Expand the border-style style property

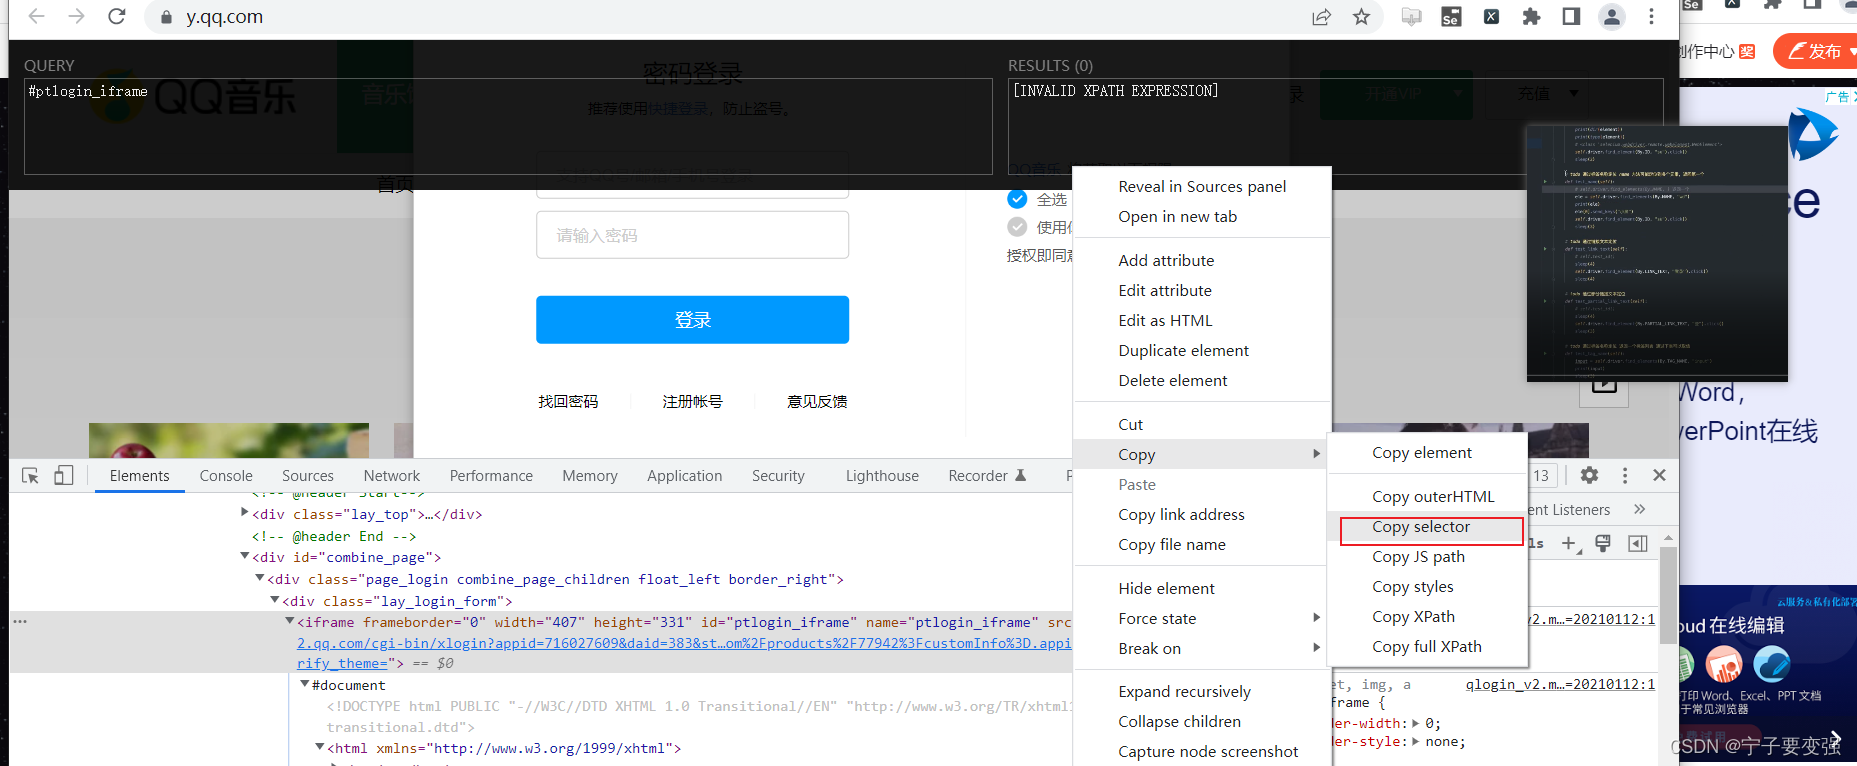[x=1415, y=742]
